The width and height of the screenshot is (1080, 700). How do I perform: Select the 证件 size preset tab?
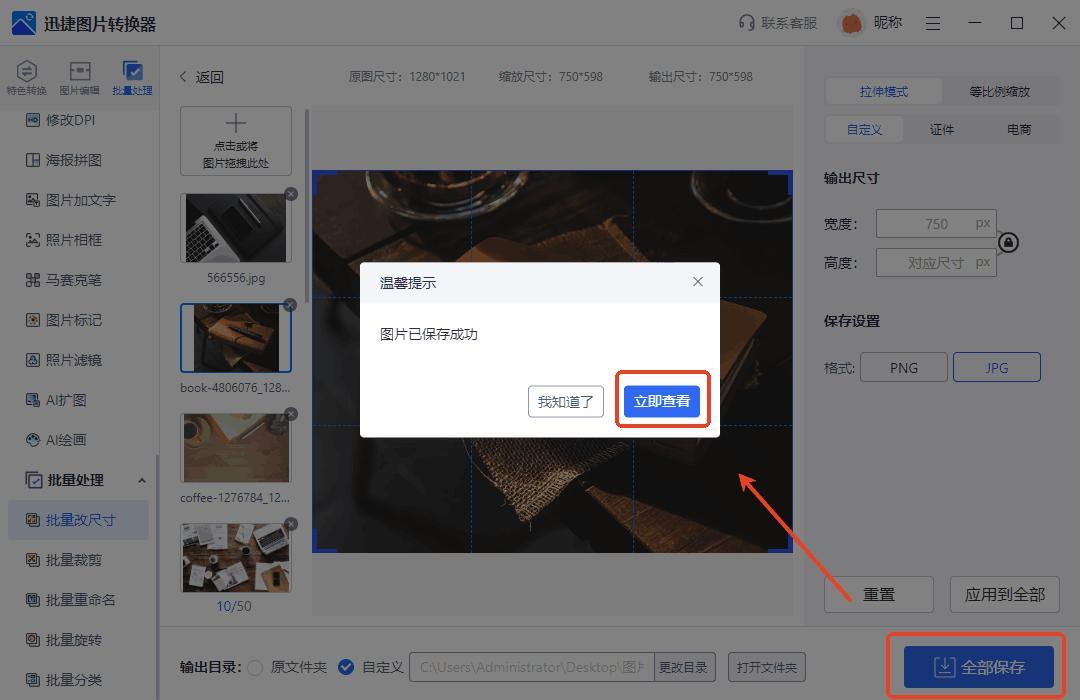[941, 129]
